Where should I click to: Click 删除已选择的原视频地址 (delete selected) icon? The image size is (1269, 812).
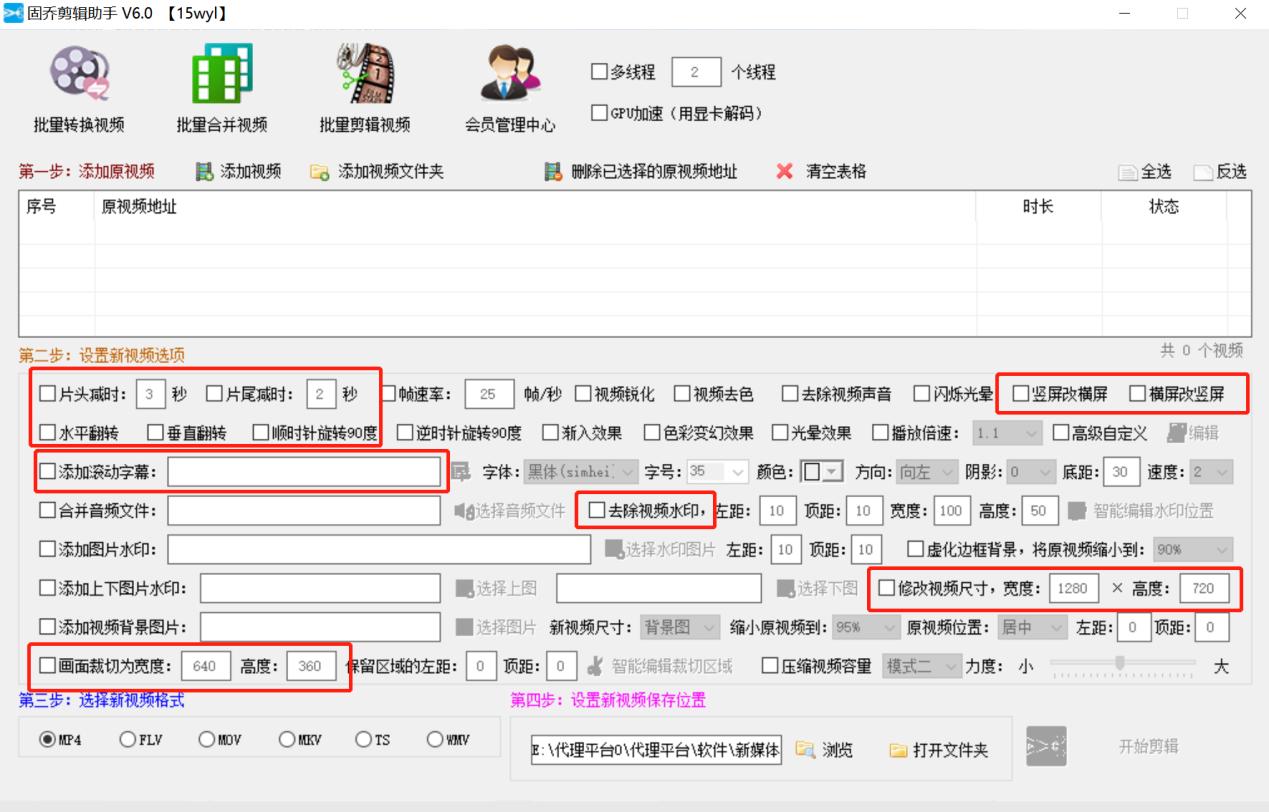point(553,172)
